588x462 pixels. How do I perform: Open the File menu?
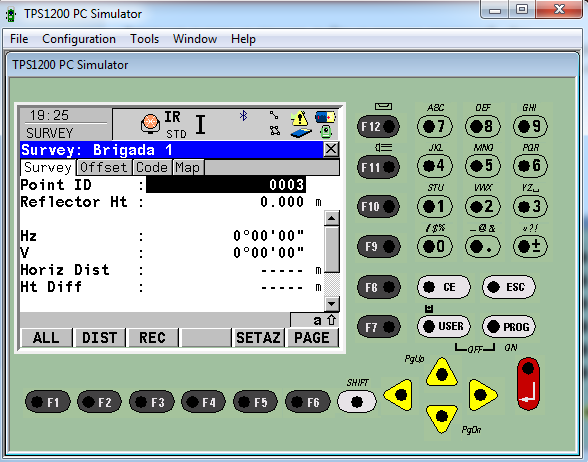(19, 39)
